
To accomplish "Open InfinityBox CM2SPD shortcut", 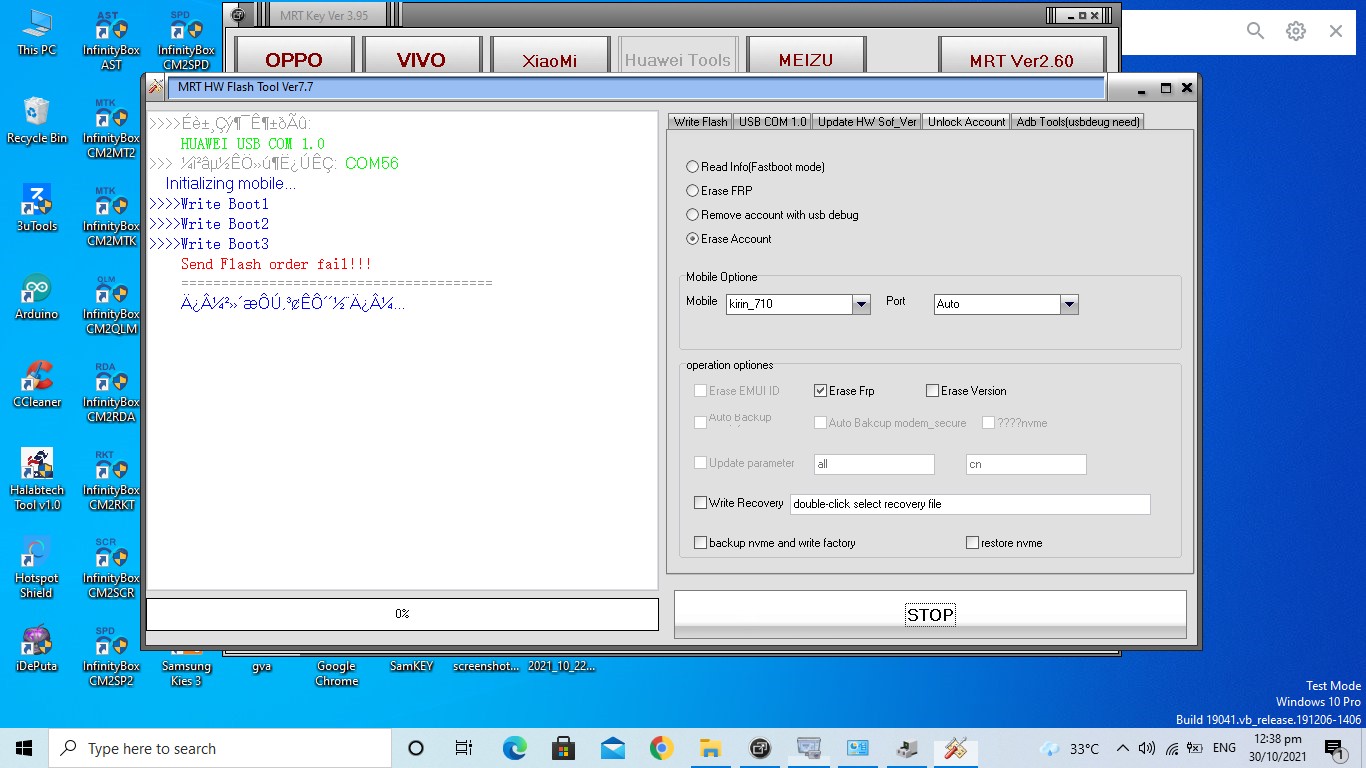I will coord(186,40).
